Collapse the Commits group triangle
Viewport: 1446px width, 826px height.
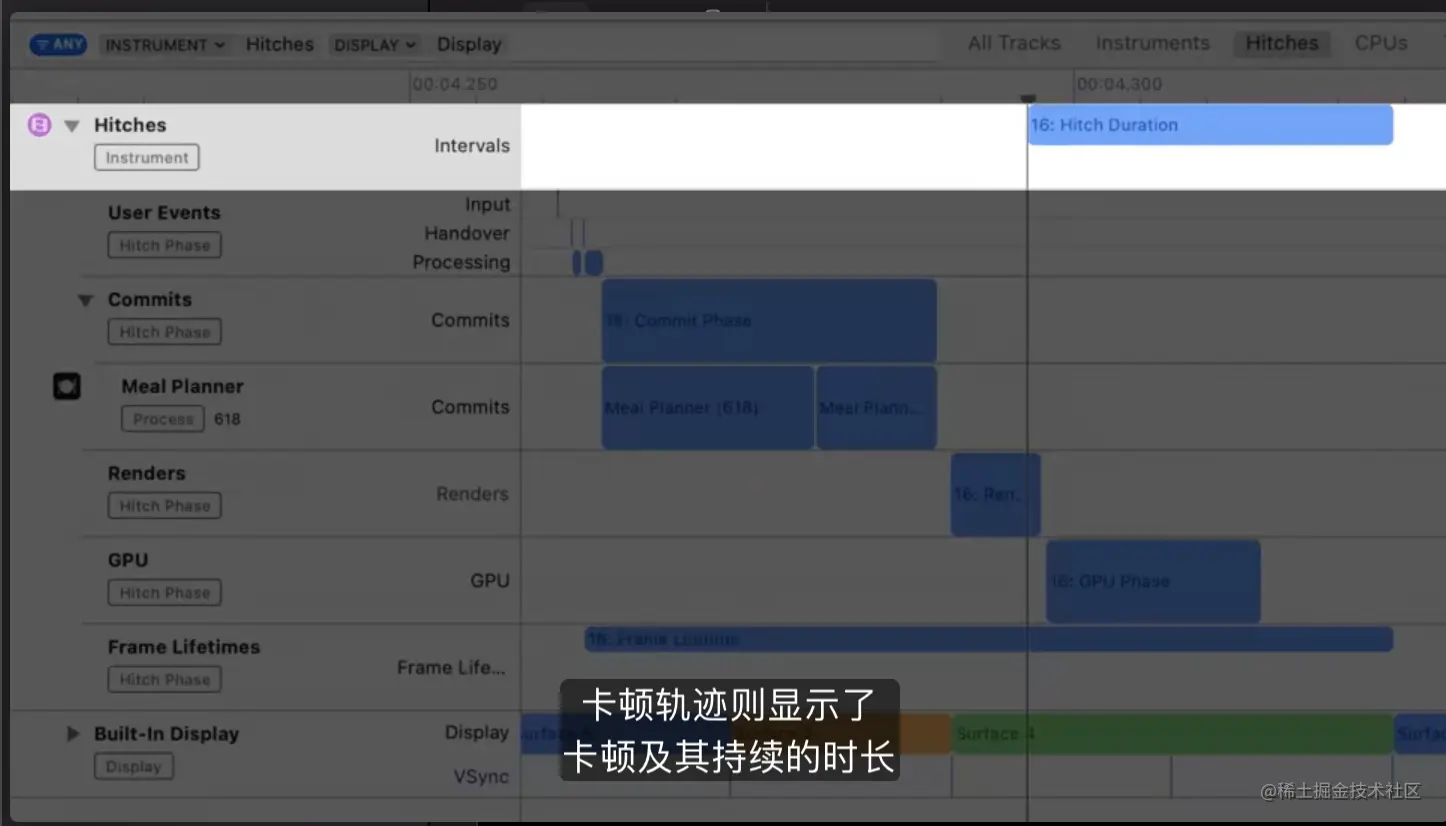click(85, 299)
